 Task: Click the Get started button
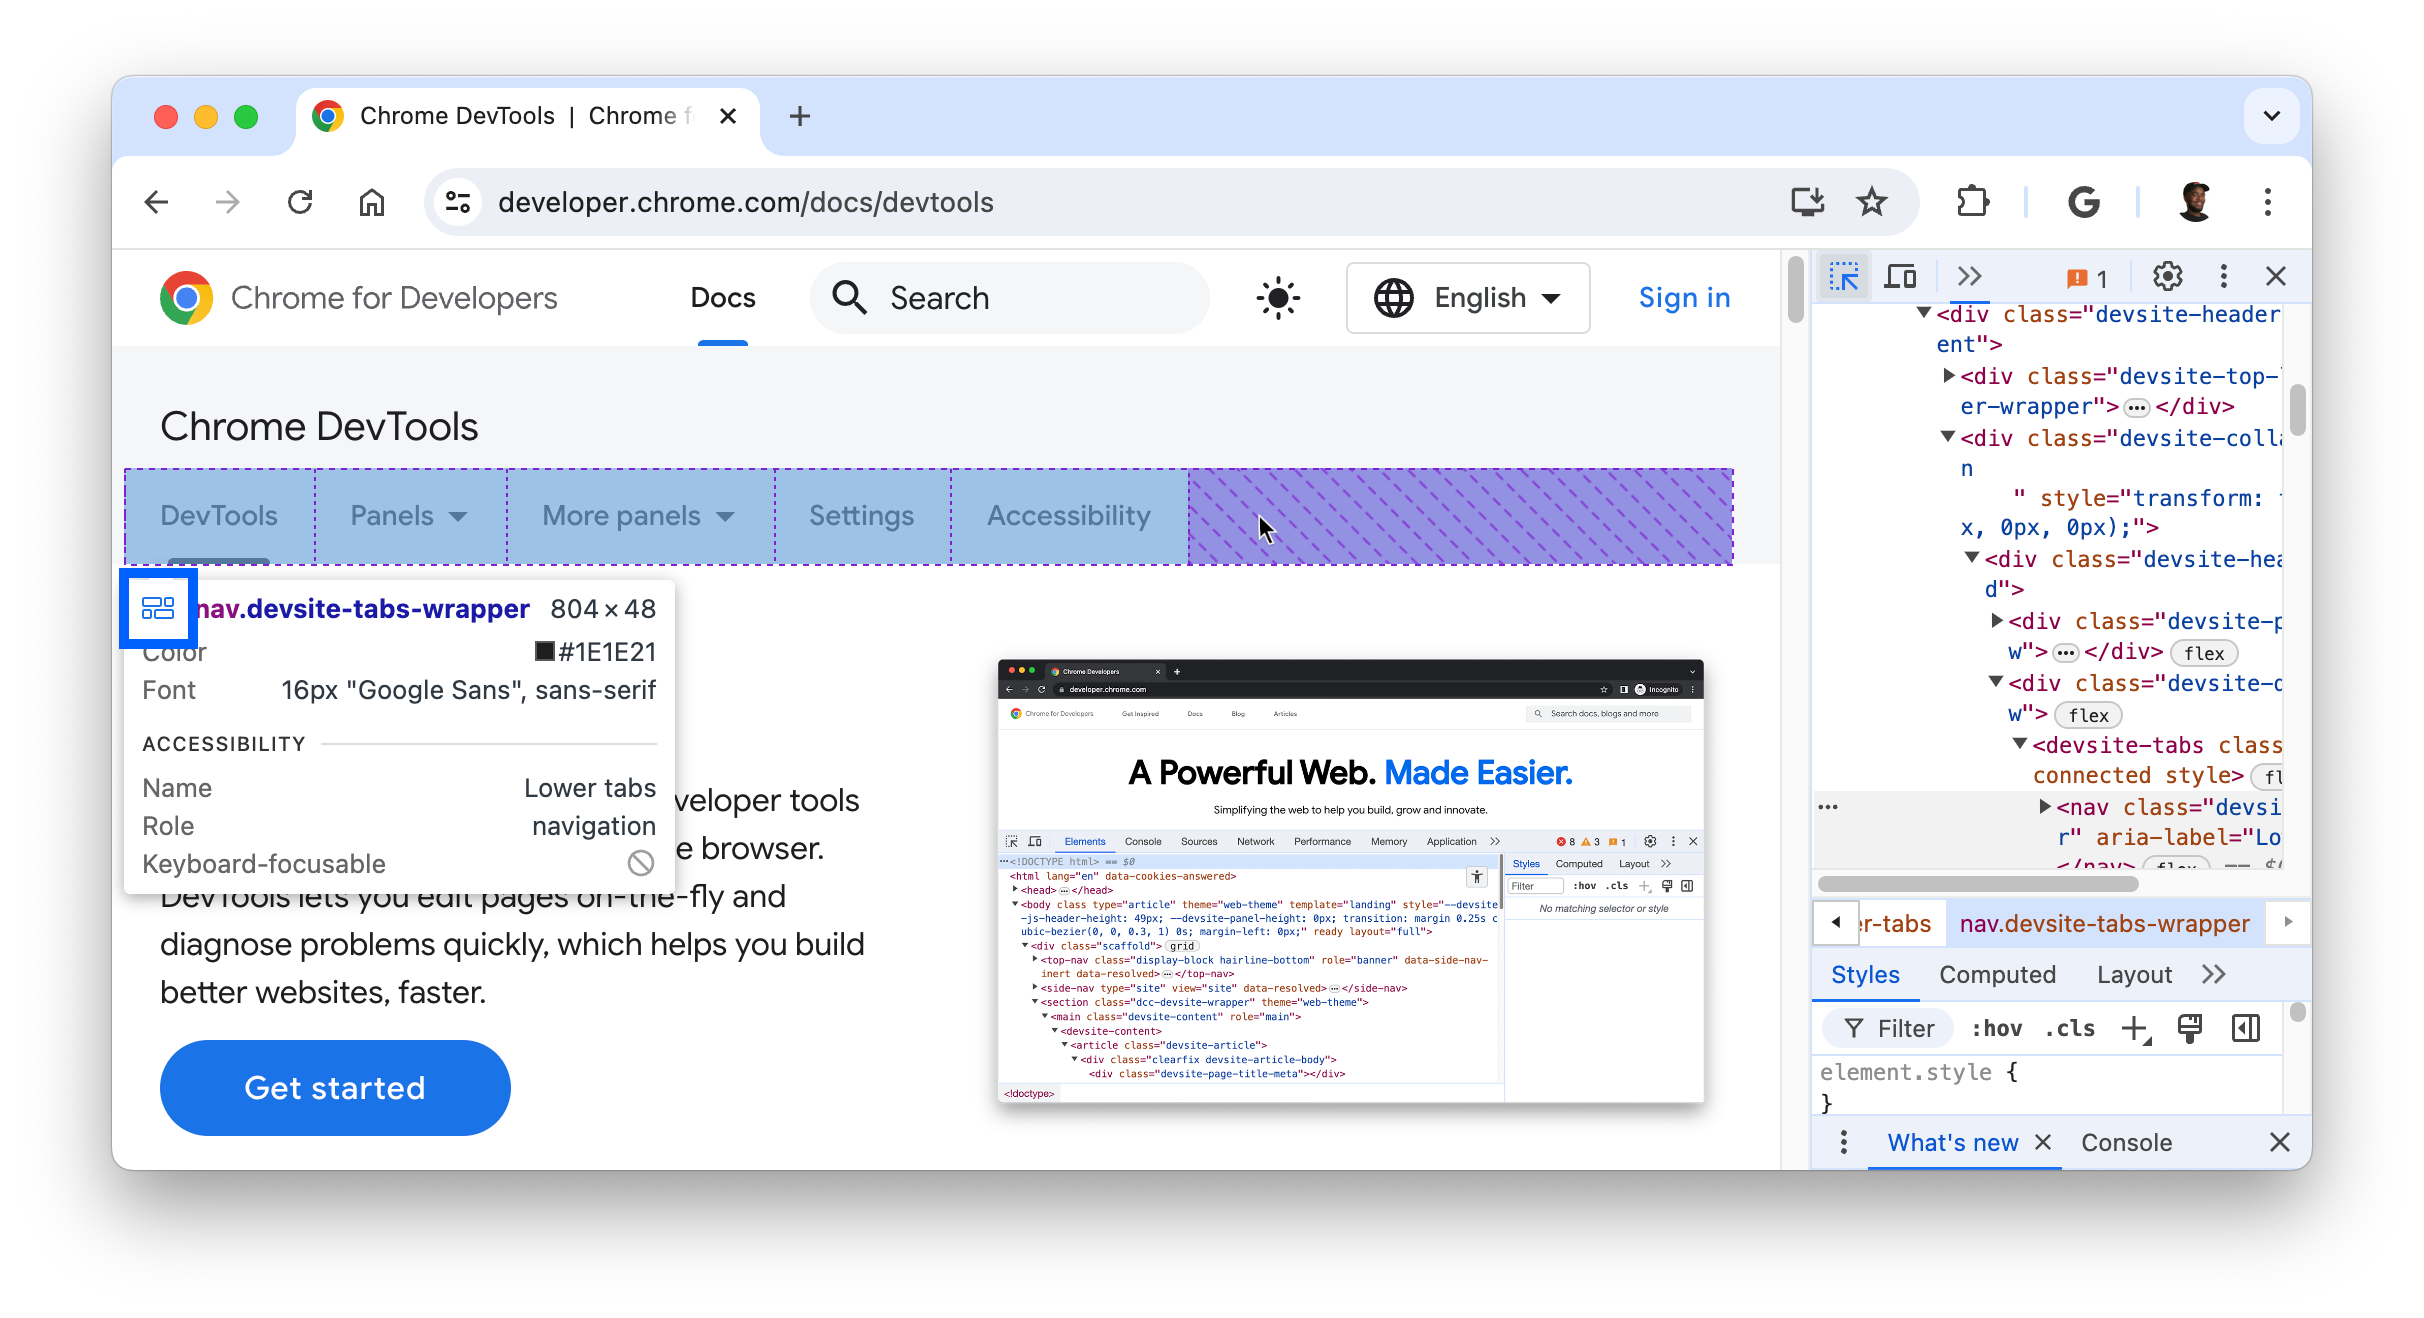[334, 1086]
